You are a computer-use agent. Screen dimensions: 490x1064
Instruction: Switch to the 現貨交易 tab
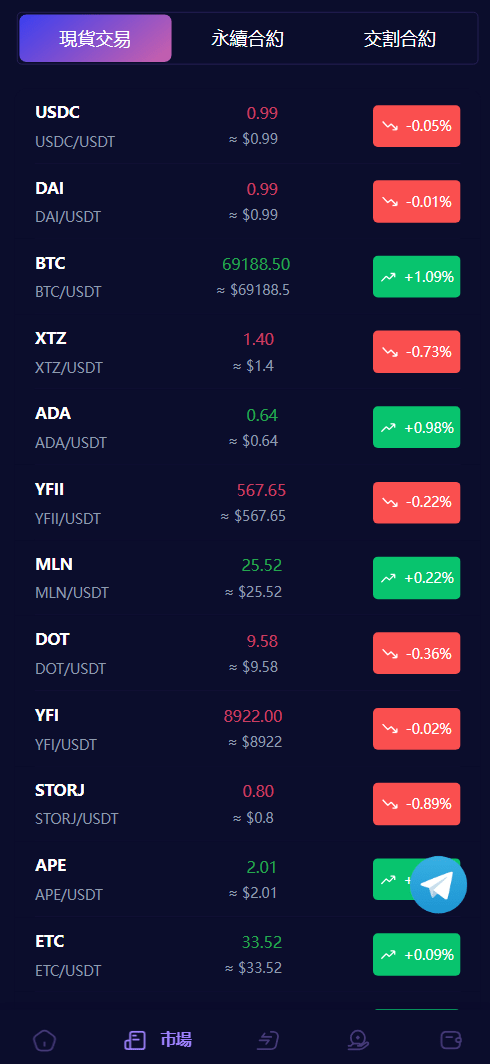pos(96,39)
